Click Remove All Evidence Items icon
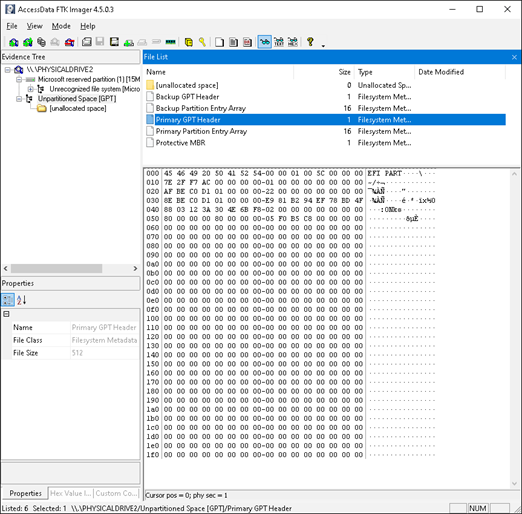522x514 pixels. pyautogui.click(x=69, y=42)
